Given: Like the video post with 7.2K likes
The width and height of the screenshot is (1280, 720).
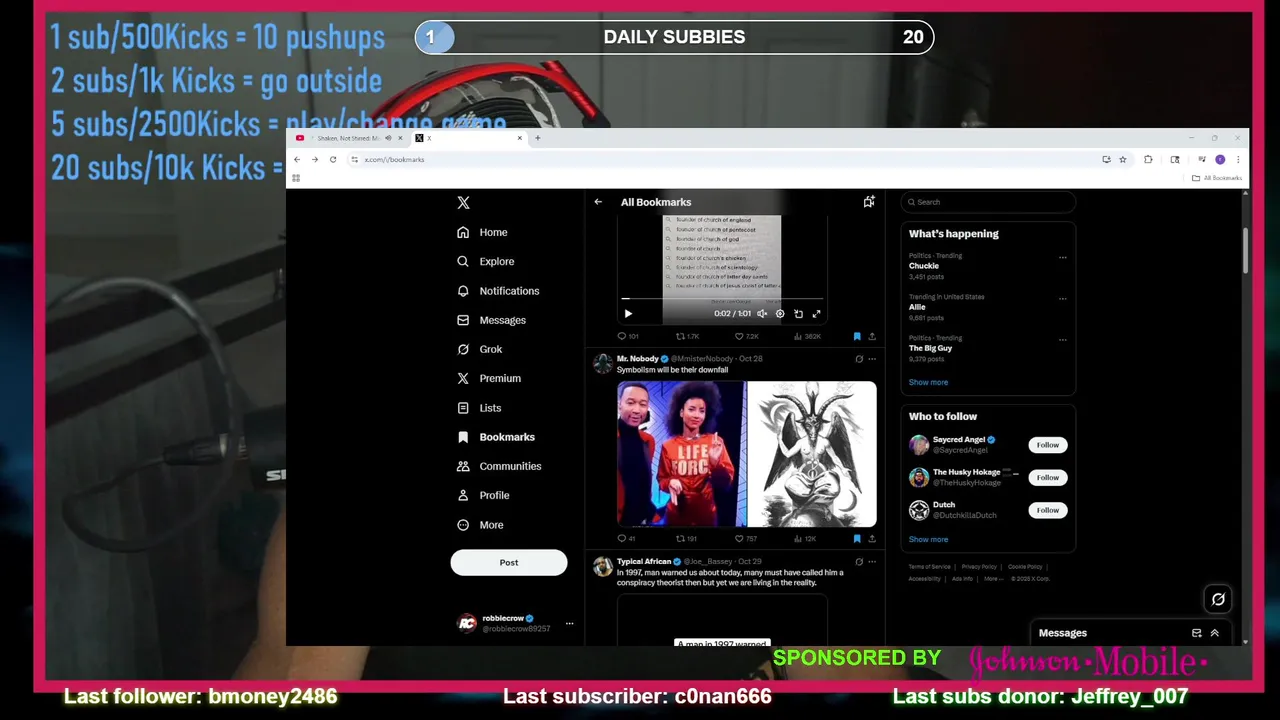Looking at the screenshot, I should (747, 337).
